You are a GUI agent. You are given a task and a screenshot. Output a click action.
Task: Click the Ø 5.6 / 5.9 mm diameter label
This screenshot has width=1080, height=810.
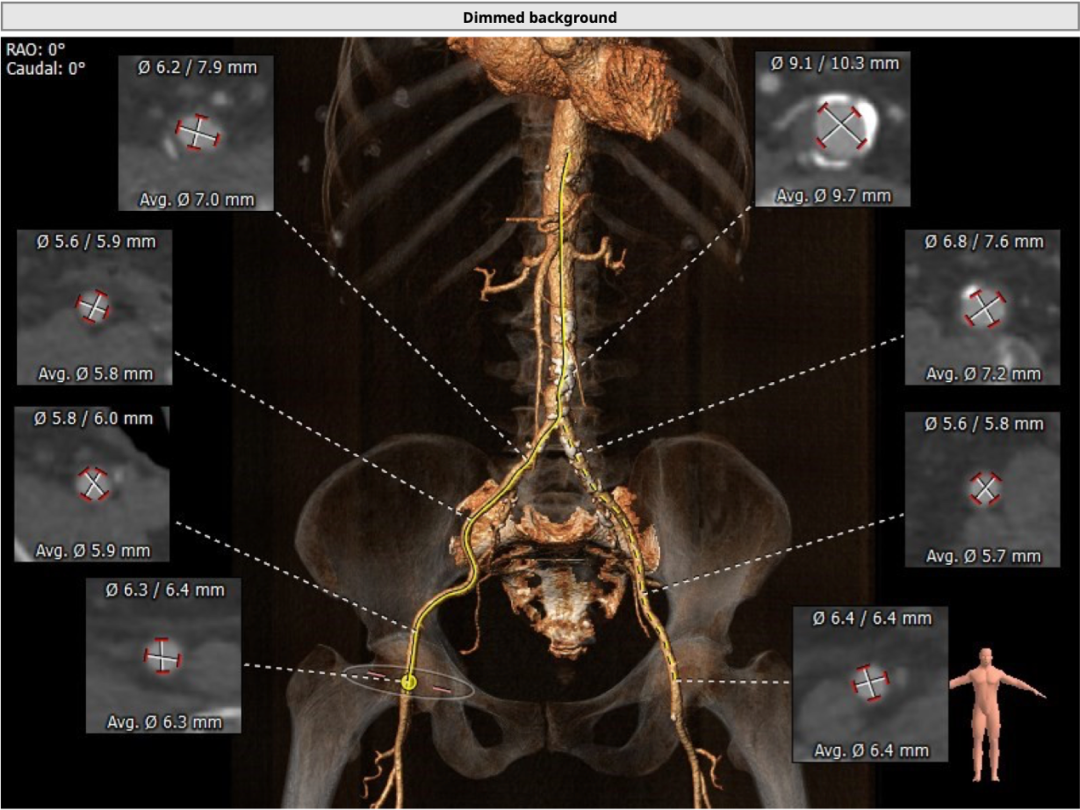point(95,241)
